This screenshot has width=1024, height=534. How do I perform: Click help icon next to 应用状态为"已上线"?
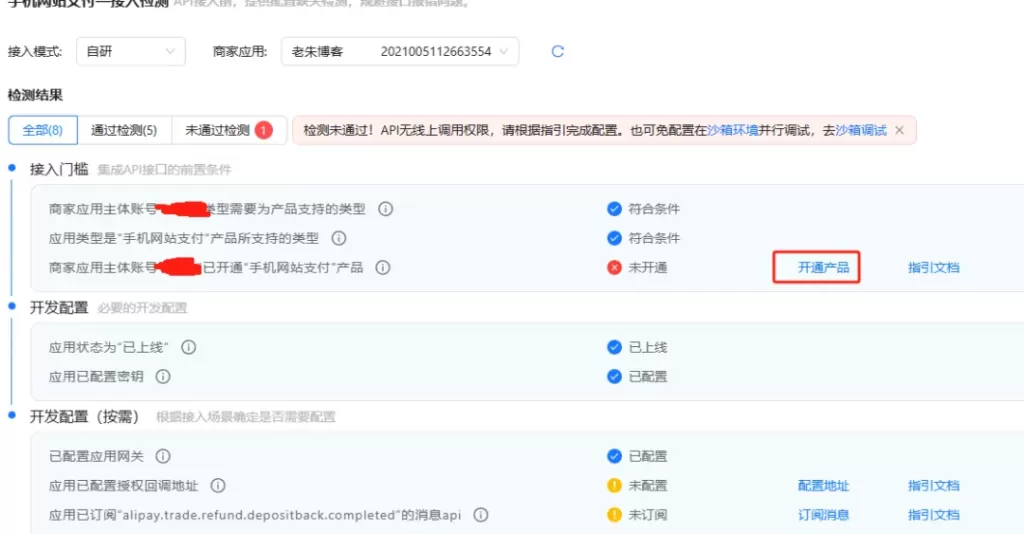tap(188, 347)
